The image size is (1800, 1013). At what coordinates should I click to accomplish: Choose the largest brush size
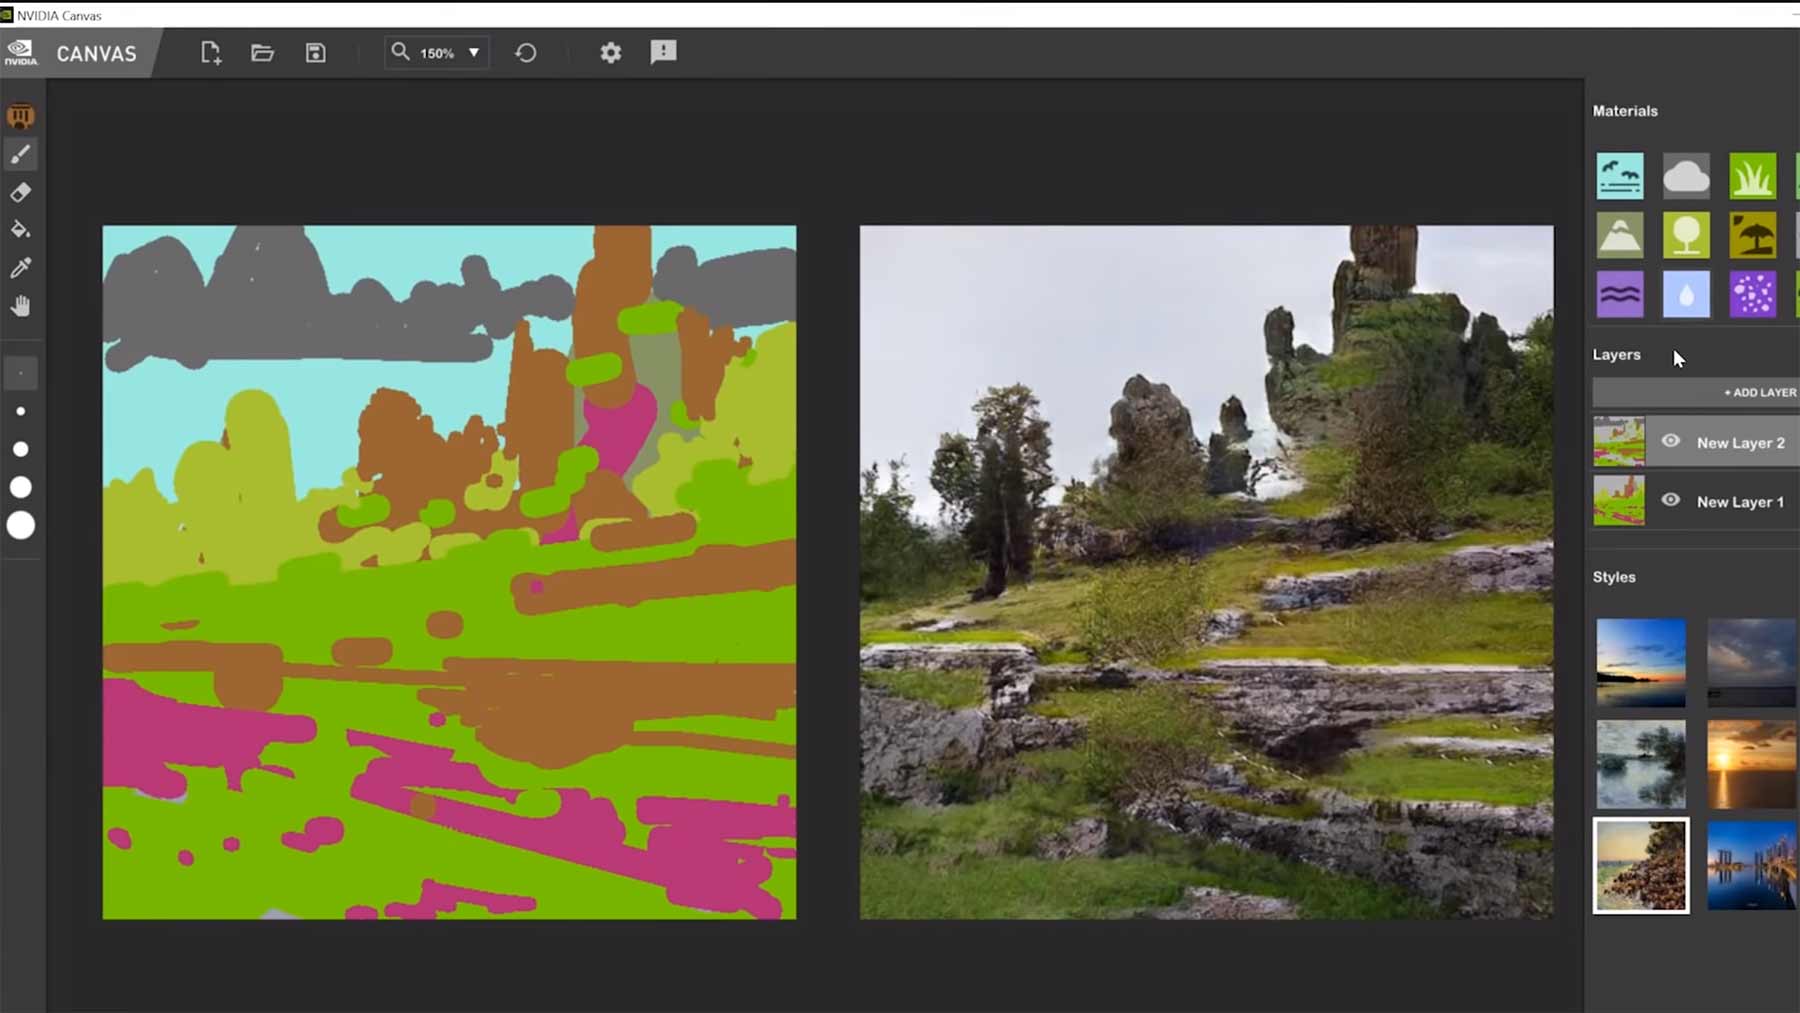click(20, 525)
